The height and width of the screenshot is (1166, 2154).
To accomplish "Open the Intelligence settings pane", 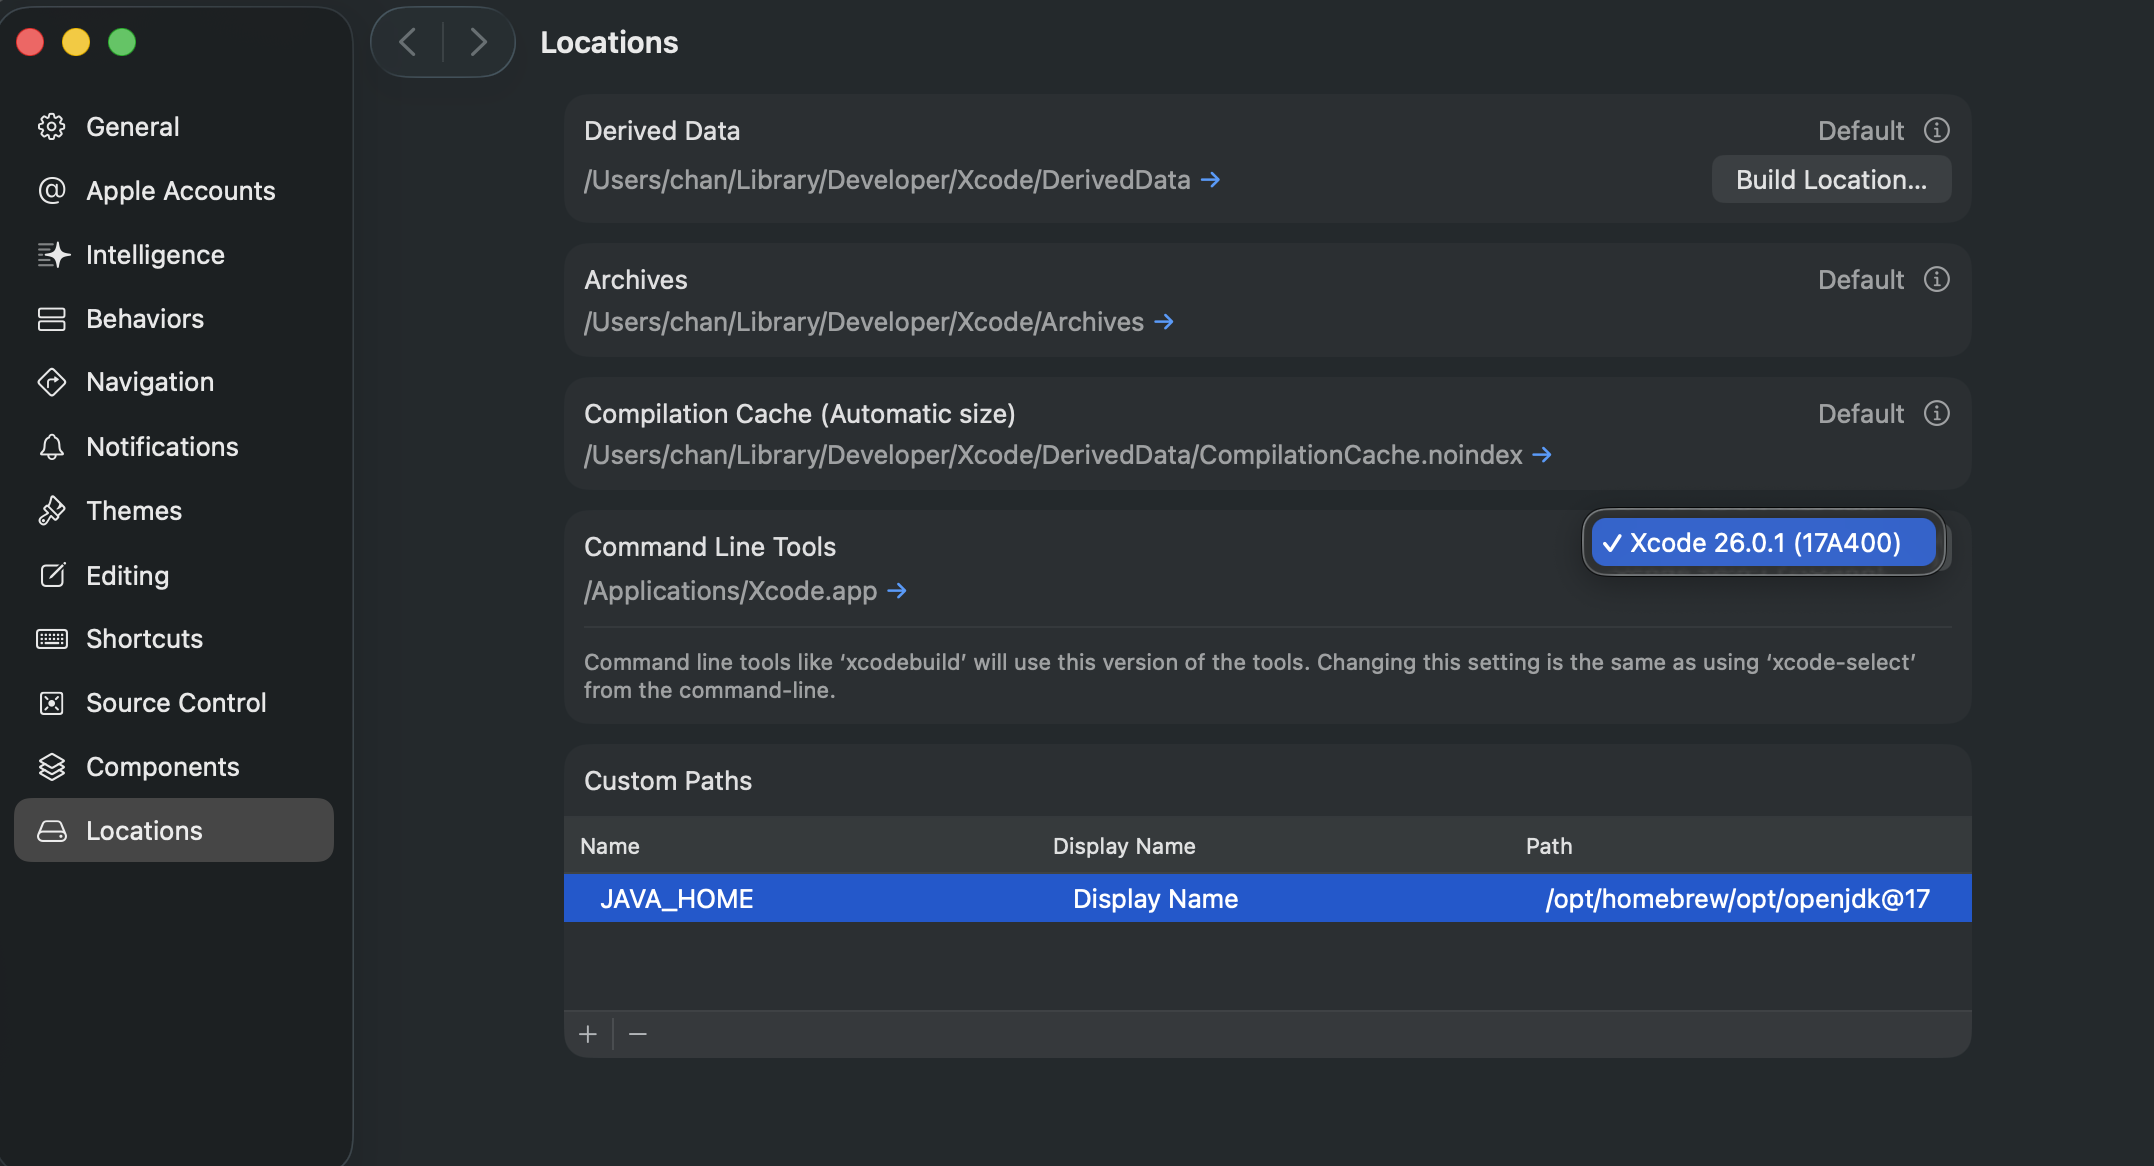I will (x=155, y=255).
